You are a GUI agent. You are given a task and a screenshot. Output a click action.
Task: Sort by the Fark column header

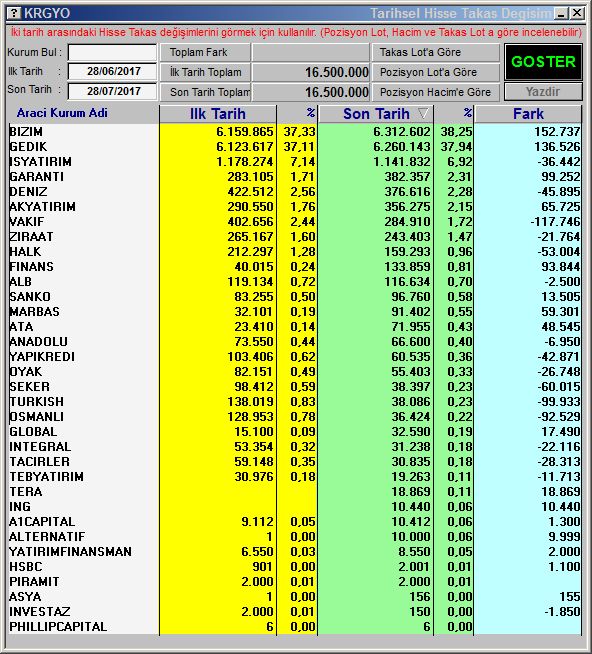[x=528, y=114]
